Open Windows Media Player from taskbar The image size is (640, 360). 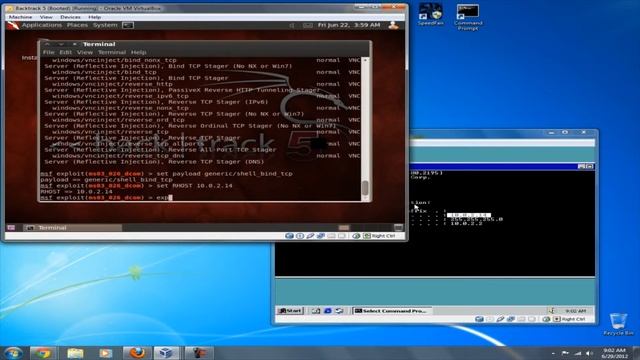pyautogui.click(x=106, y=353)
